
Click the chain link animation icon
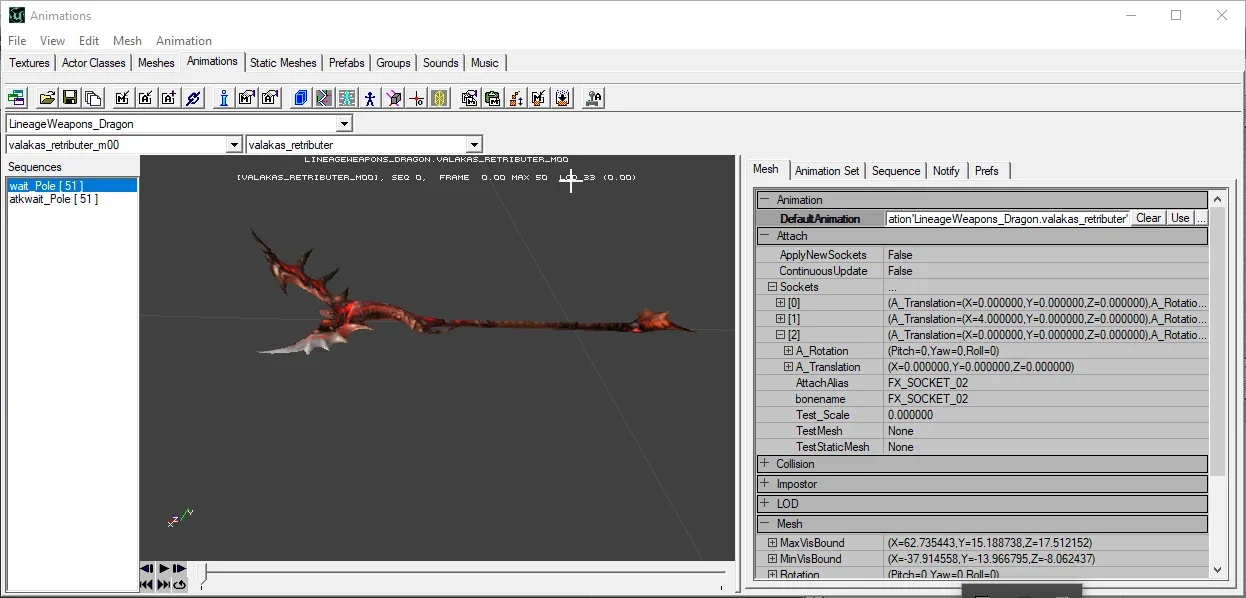point(194,98)
